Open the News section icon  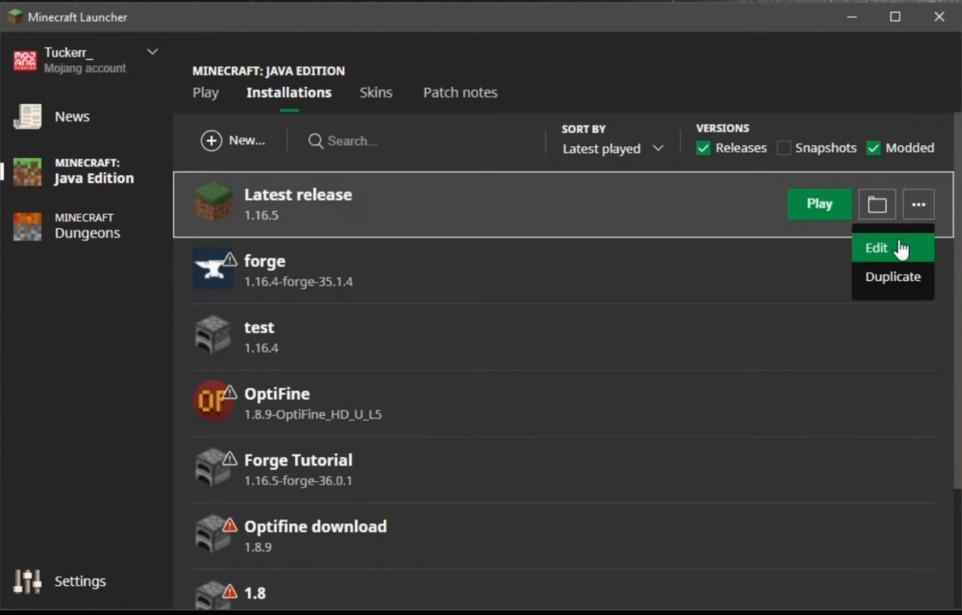click(28, 117)
